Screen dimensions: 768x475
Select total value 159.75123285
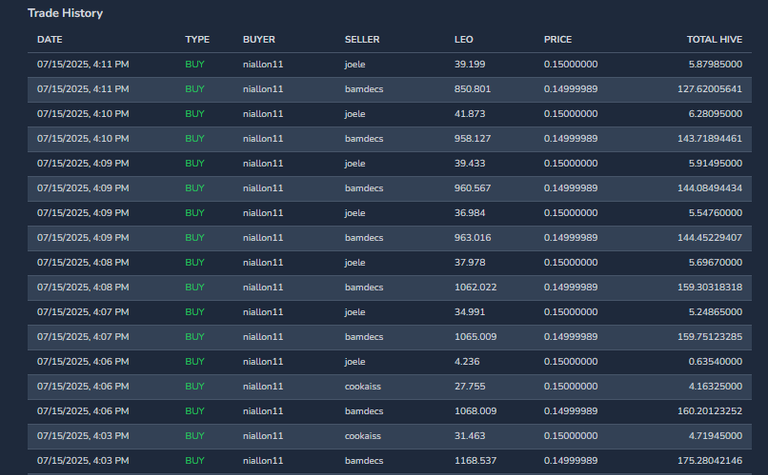coord(710,337)
